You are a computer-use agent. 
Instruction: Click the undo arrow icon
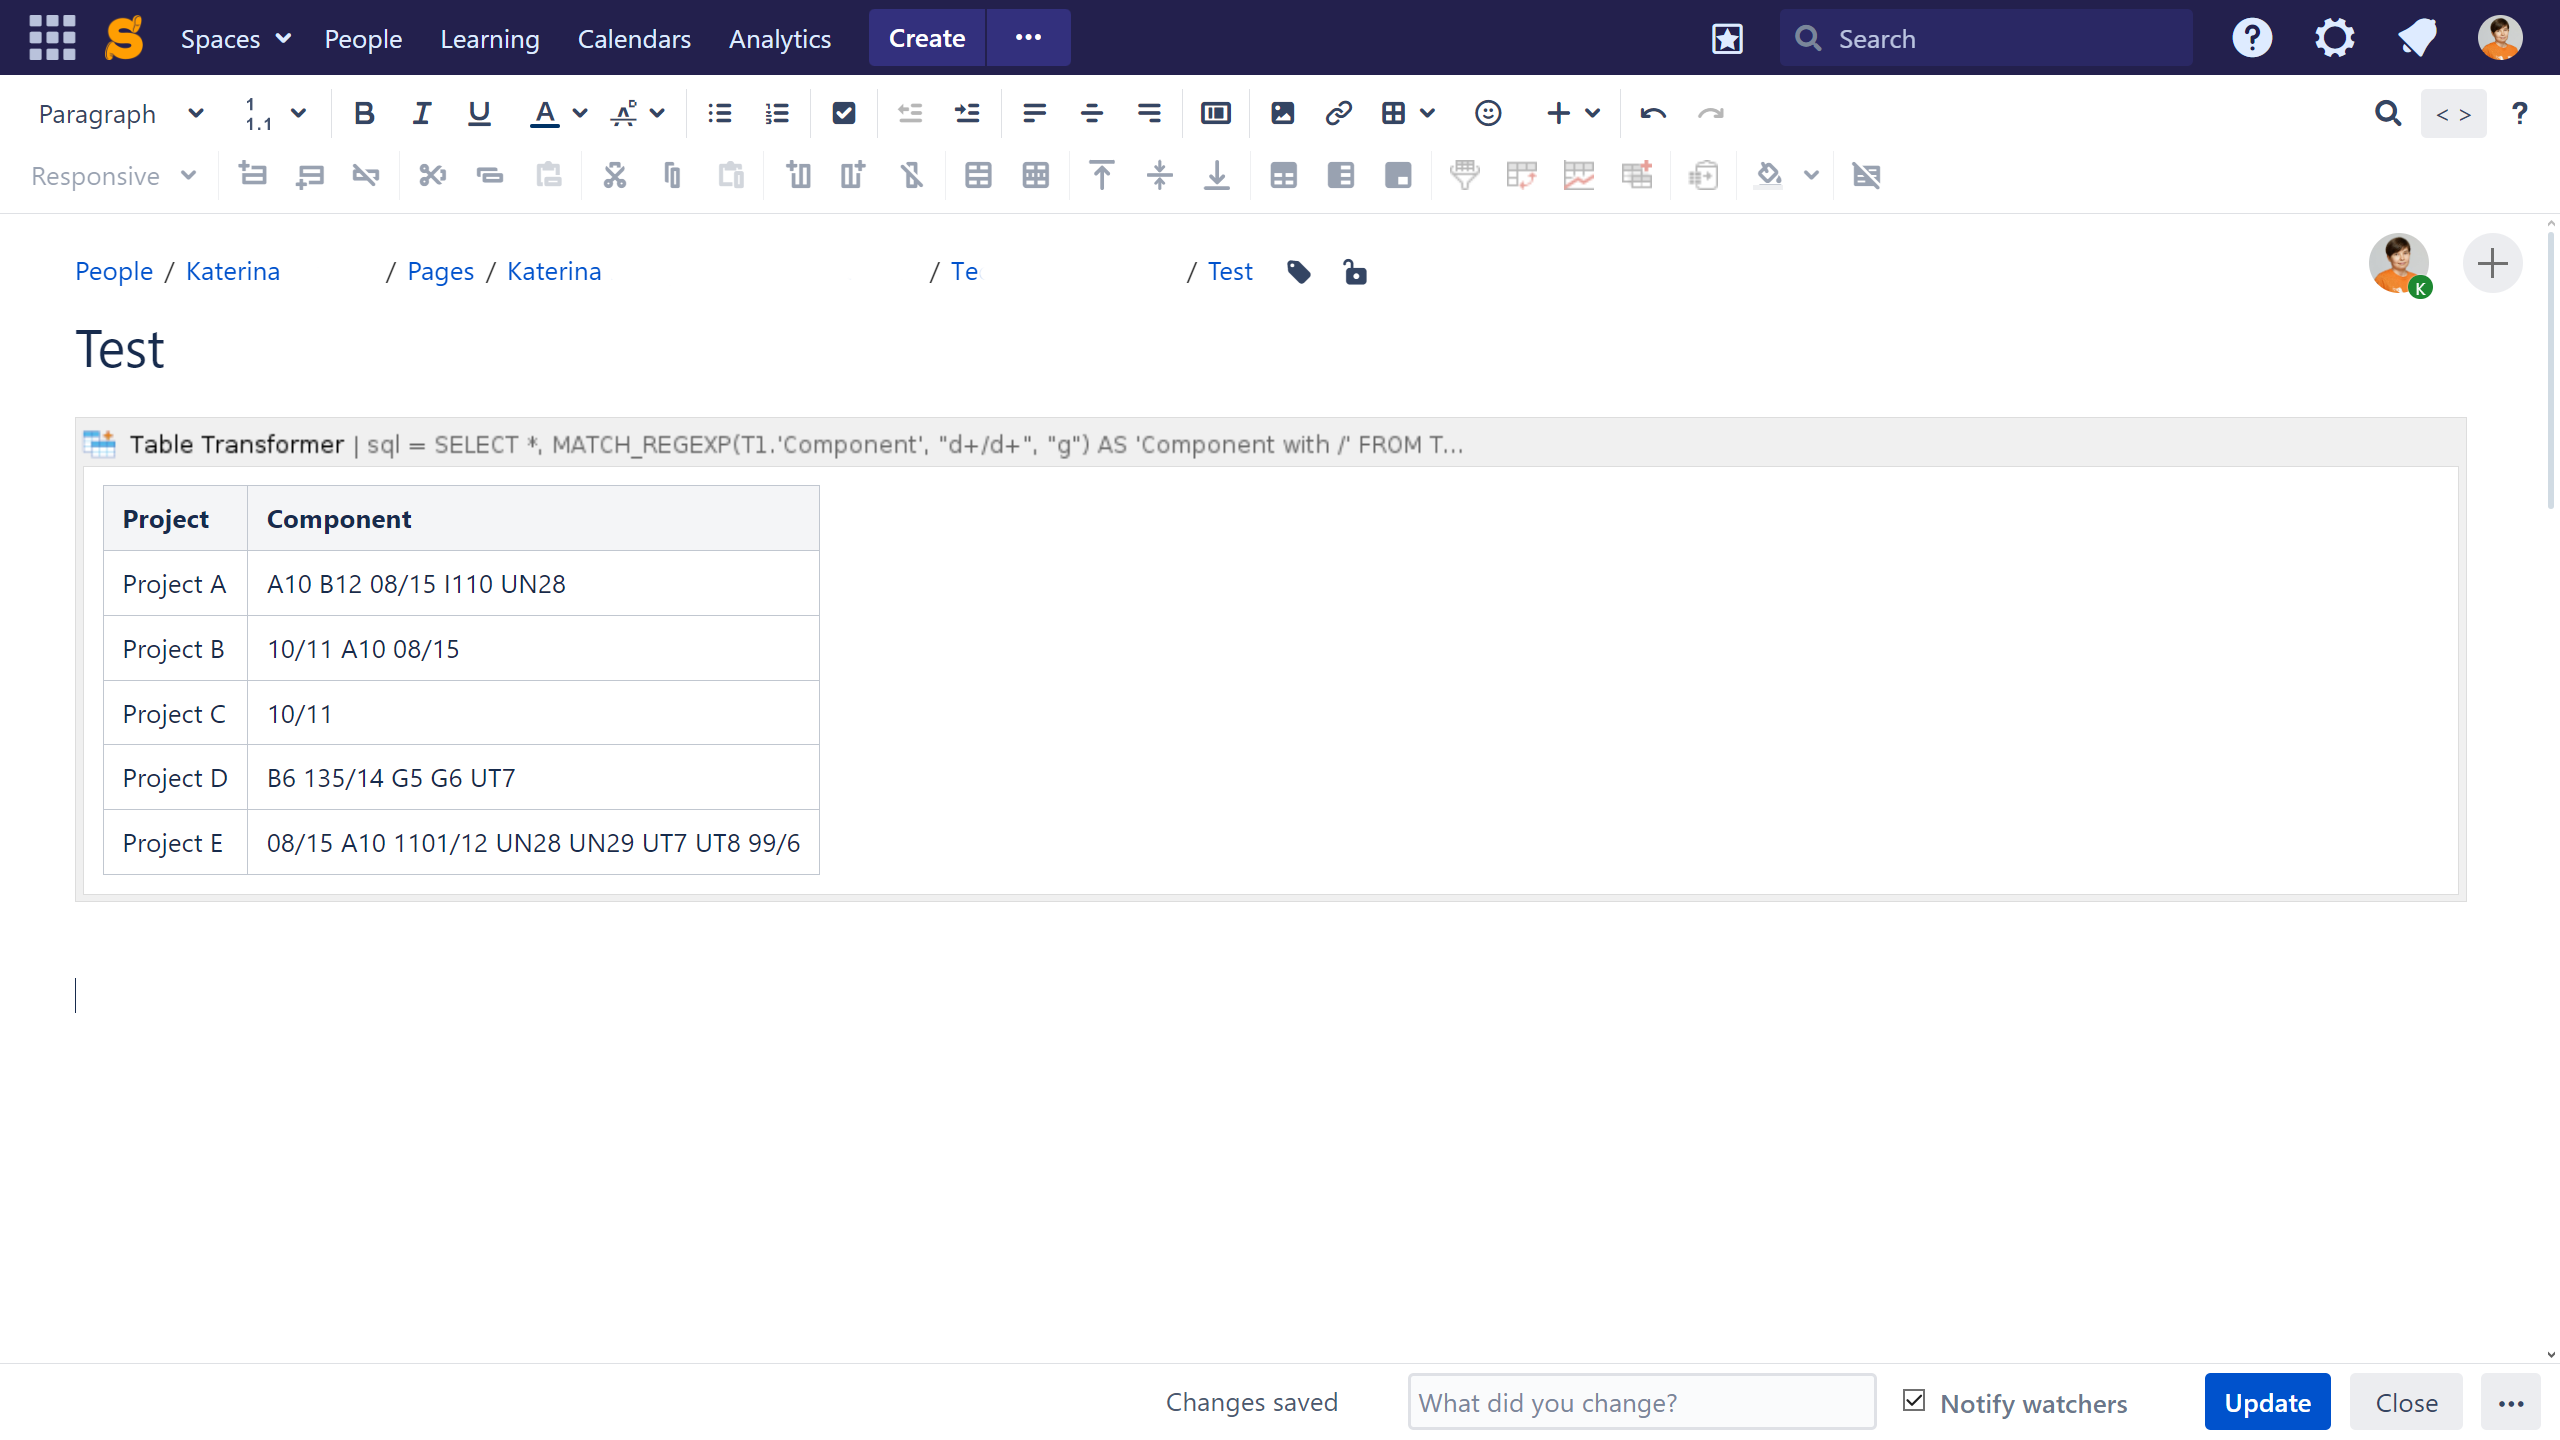[1652, 114]
